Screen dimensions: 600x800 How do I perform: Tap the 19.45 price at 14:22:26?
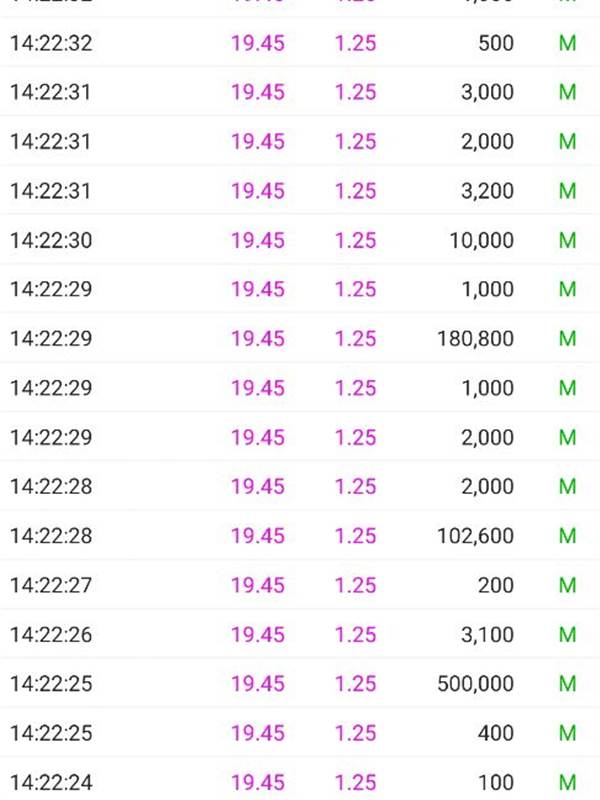[258, 634]
